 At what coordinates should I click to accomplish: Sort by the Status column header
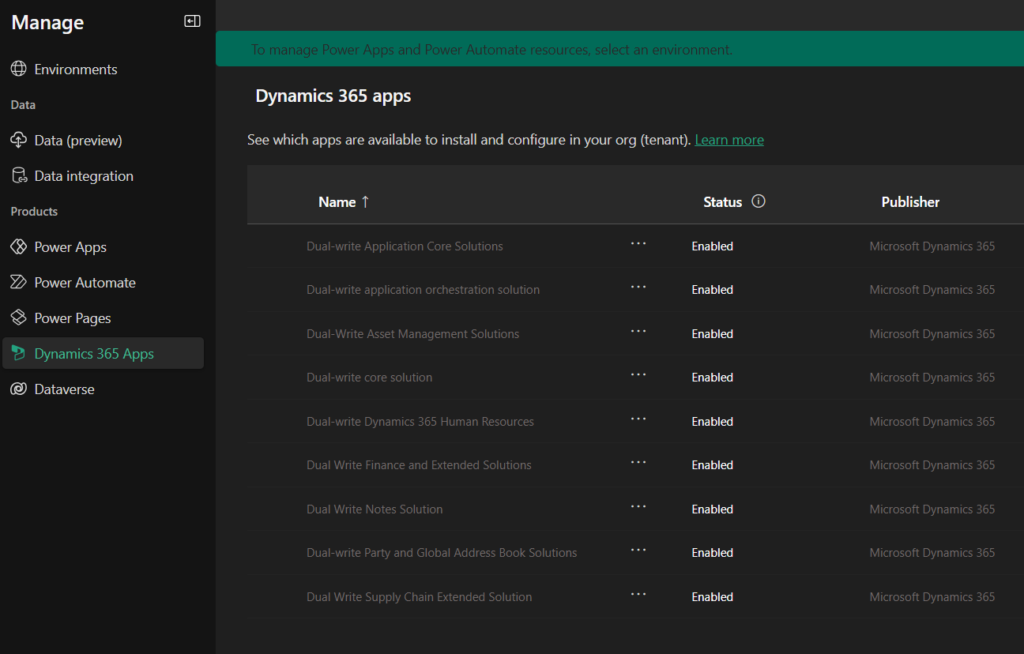(x=722, y=202)
